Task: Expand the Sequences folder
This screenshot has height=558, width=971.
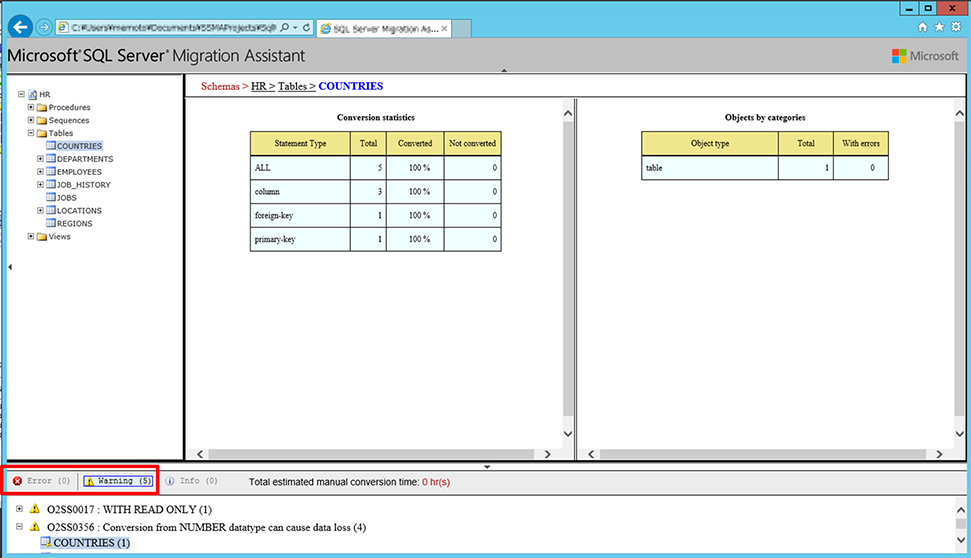Action: pyautogui.click(x=30, y=120)
